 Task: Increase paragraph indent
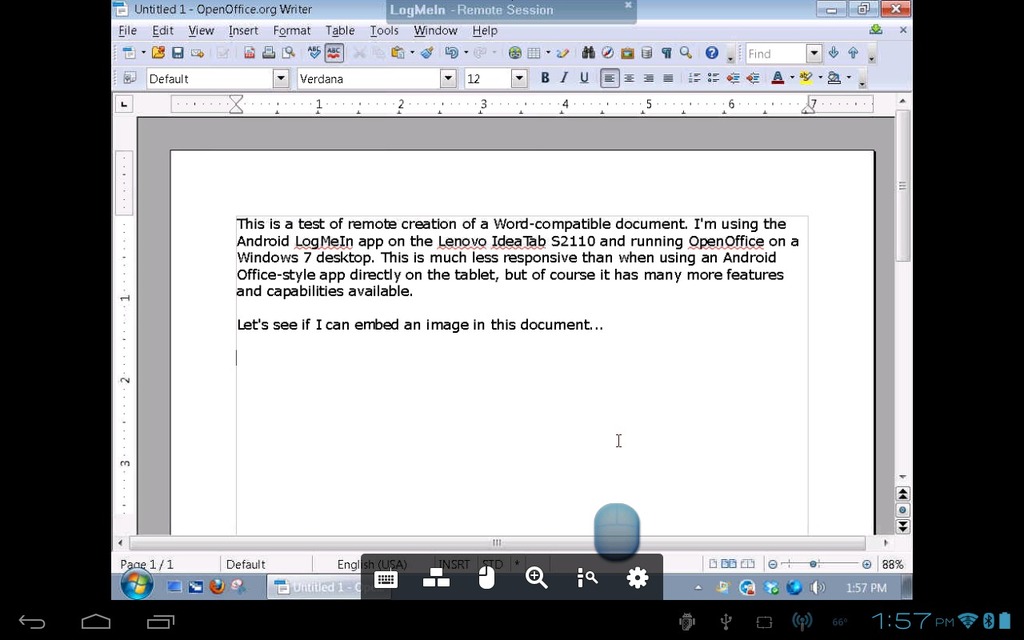[x=752, y=78]
